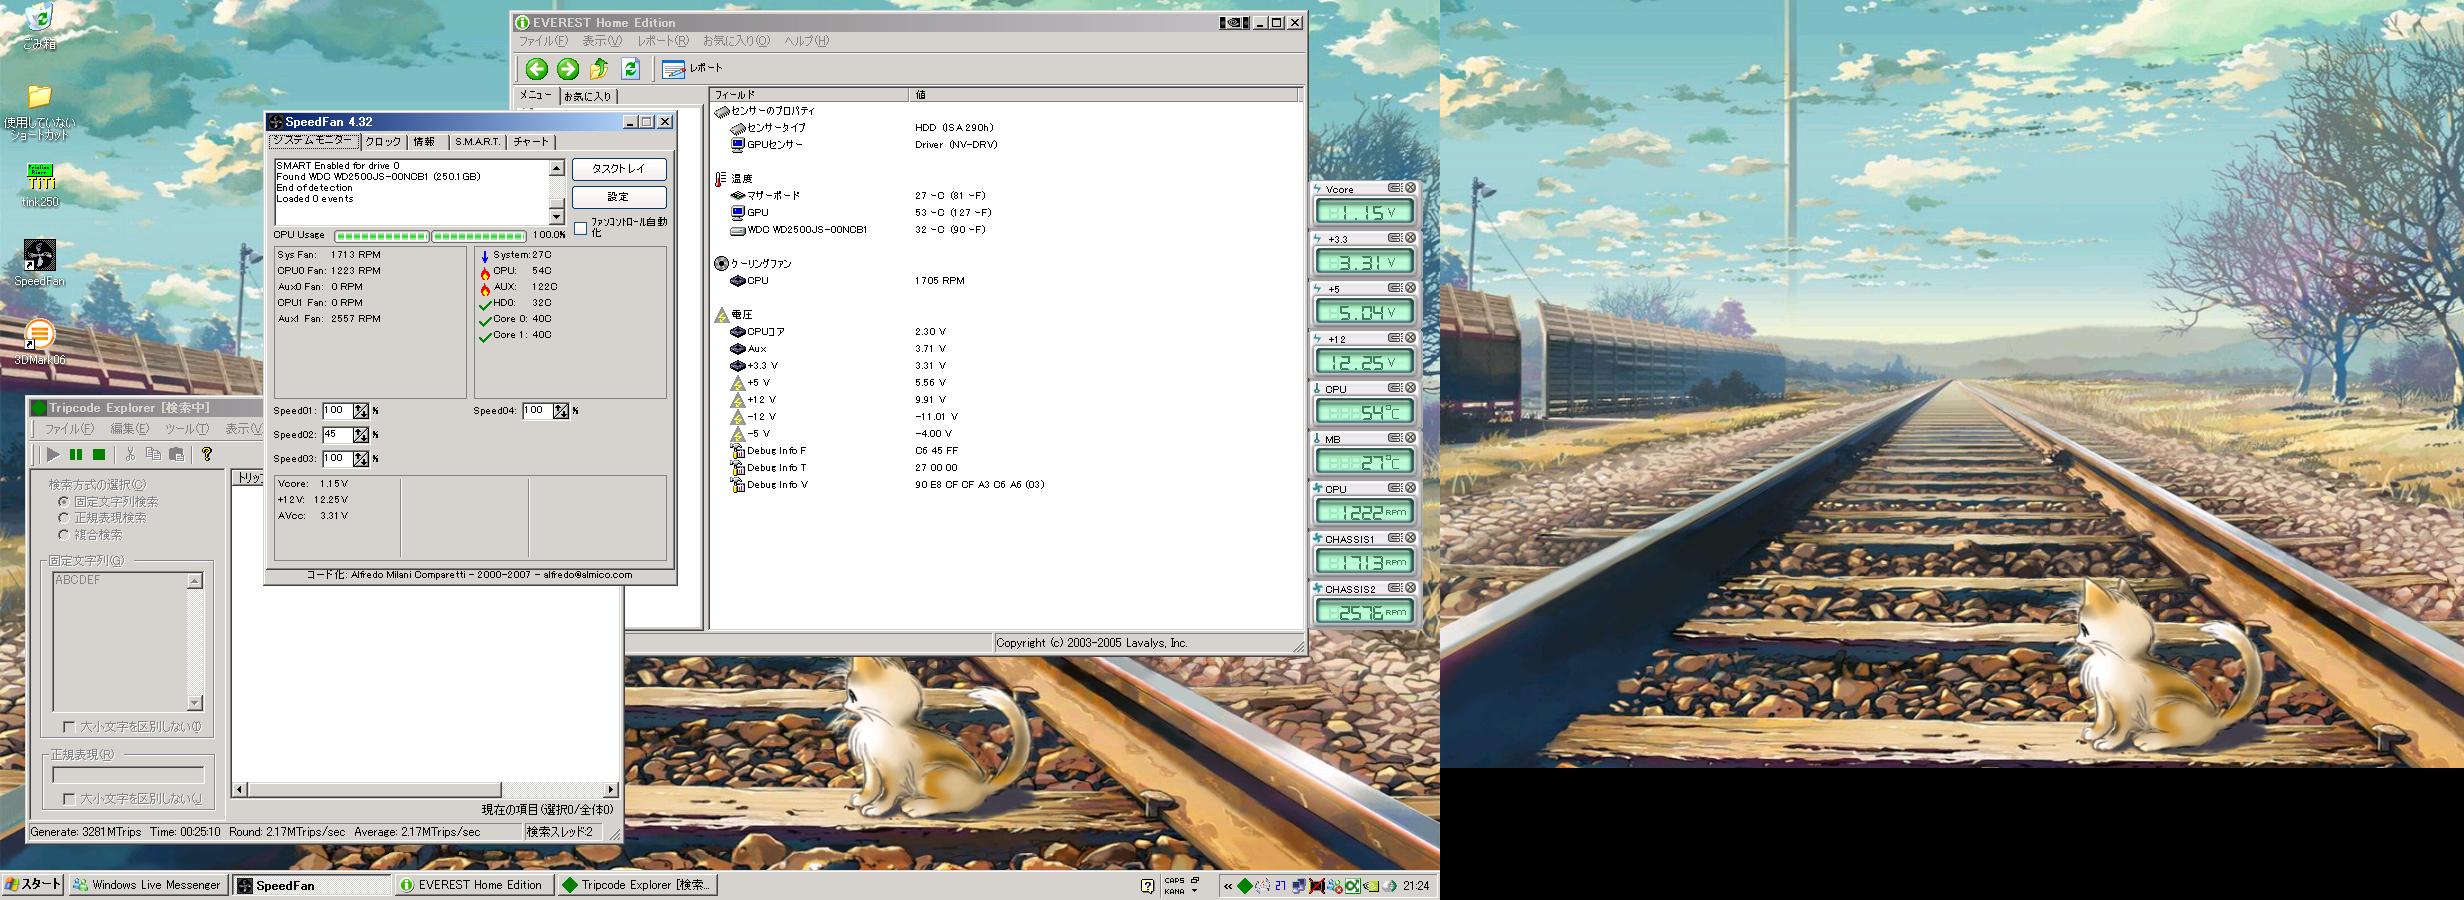Open the Recycle Bin desktop icon
Viewport: 2464px width, 900px height.
pos(39,26)
